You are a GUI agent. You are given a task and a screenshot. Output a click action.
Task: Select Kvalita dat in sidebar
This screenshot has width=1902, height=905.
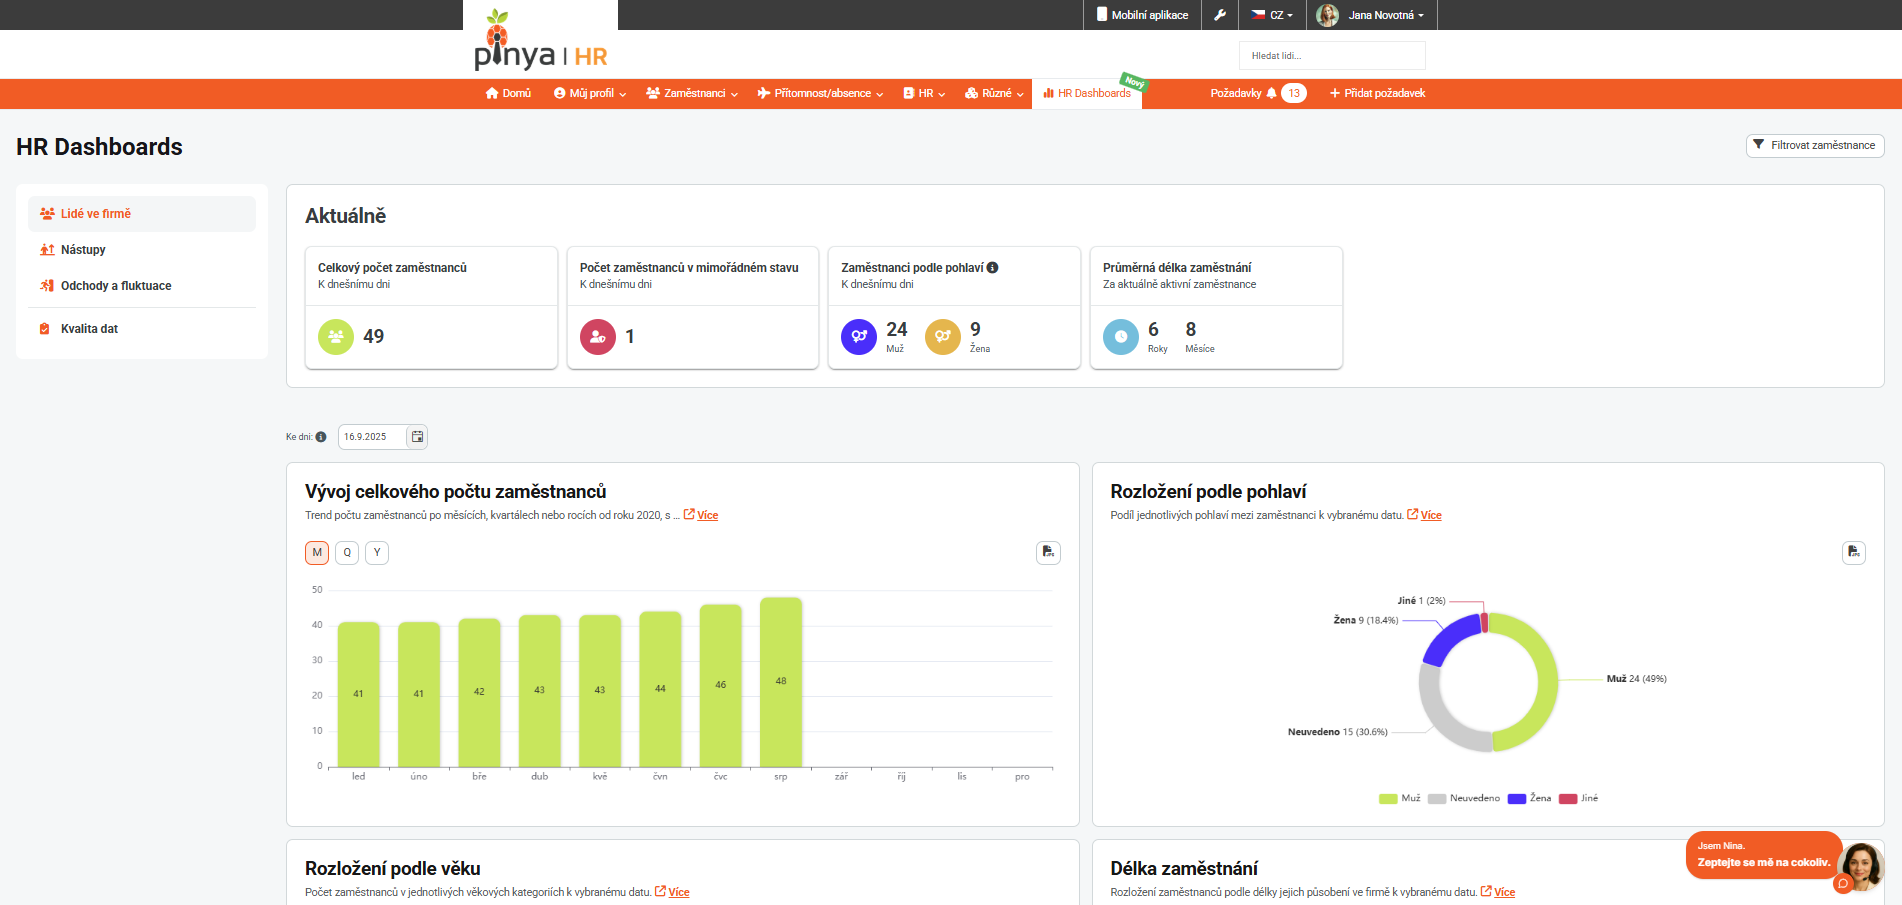tap(142, 329)
